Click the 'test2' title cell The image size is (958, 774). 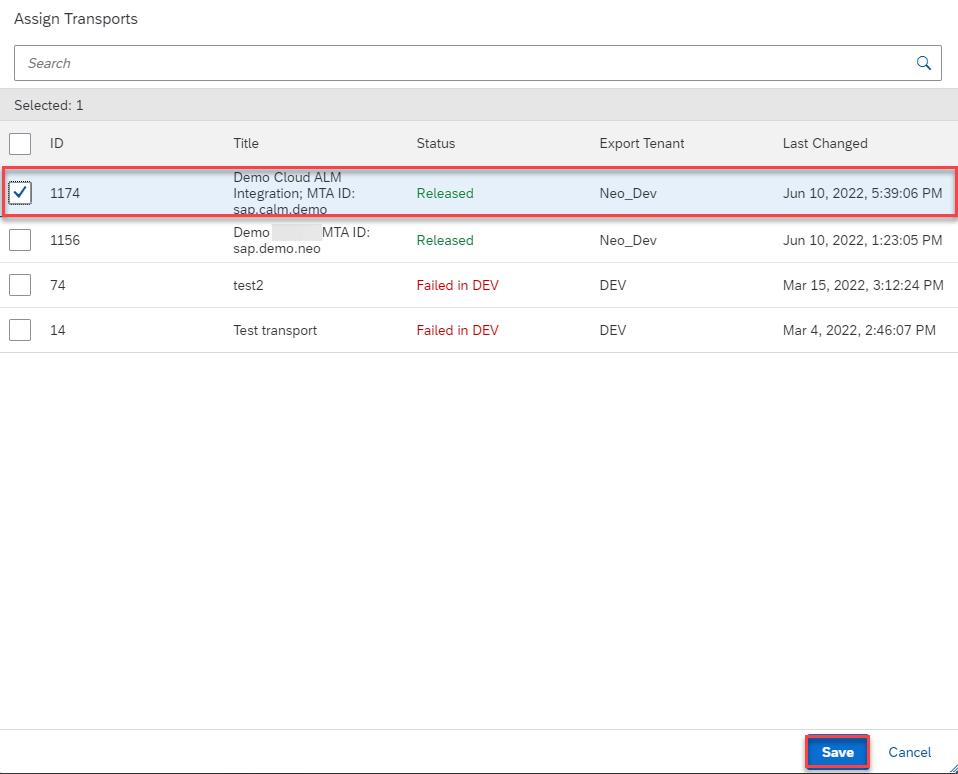tap(248, 285)
